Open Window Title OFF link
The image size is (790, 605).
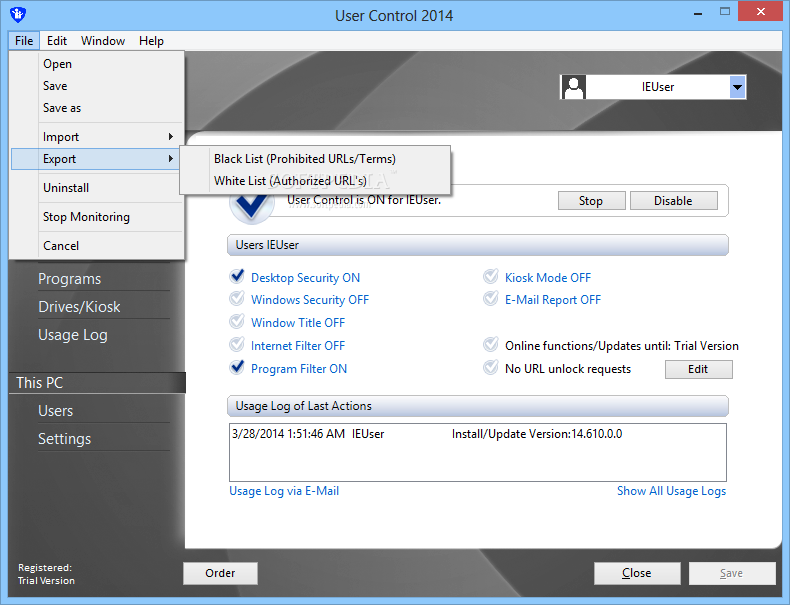coord(298,323)
